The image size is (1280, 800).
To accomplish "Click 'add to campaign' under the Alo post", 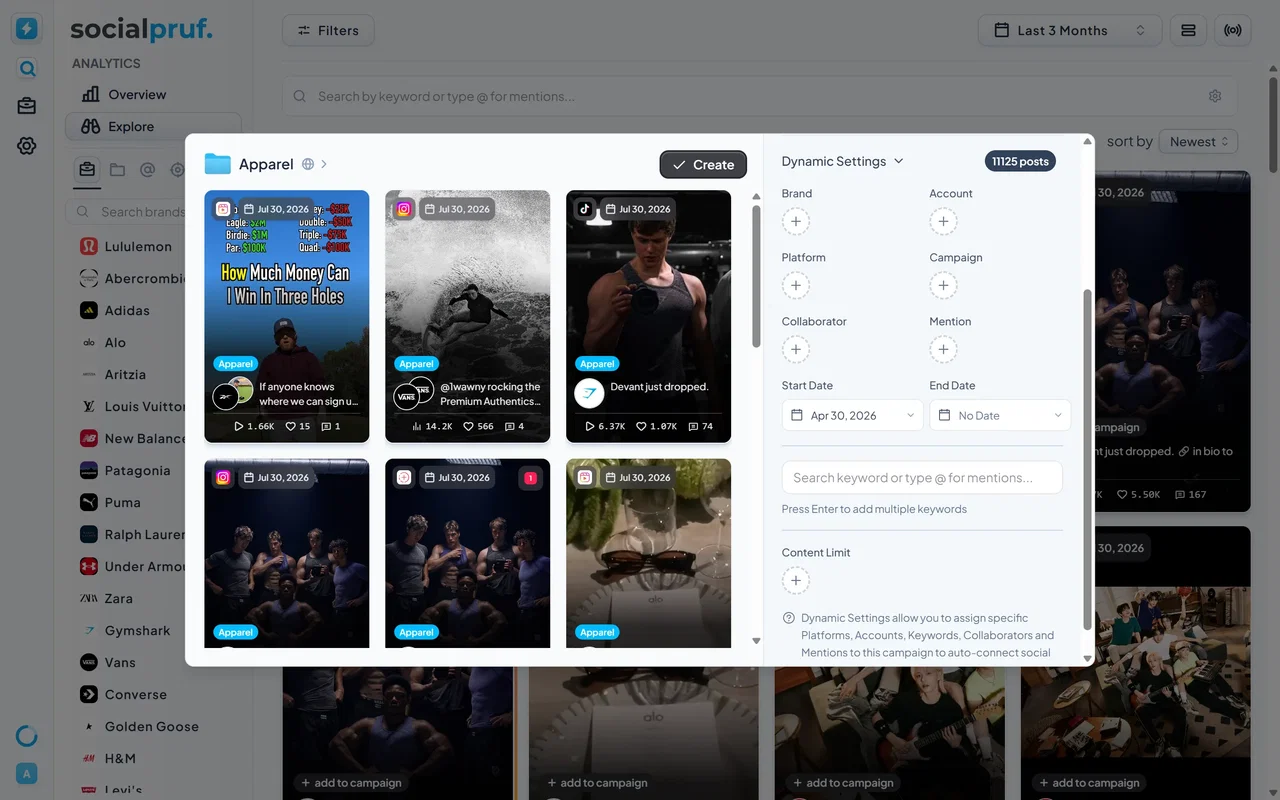I will [597, 783].
